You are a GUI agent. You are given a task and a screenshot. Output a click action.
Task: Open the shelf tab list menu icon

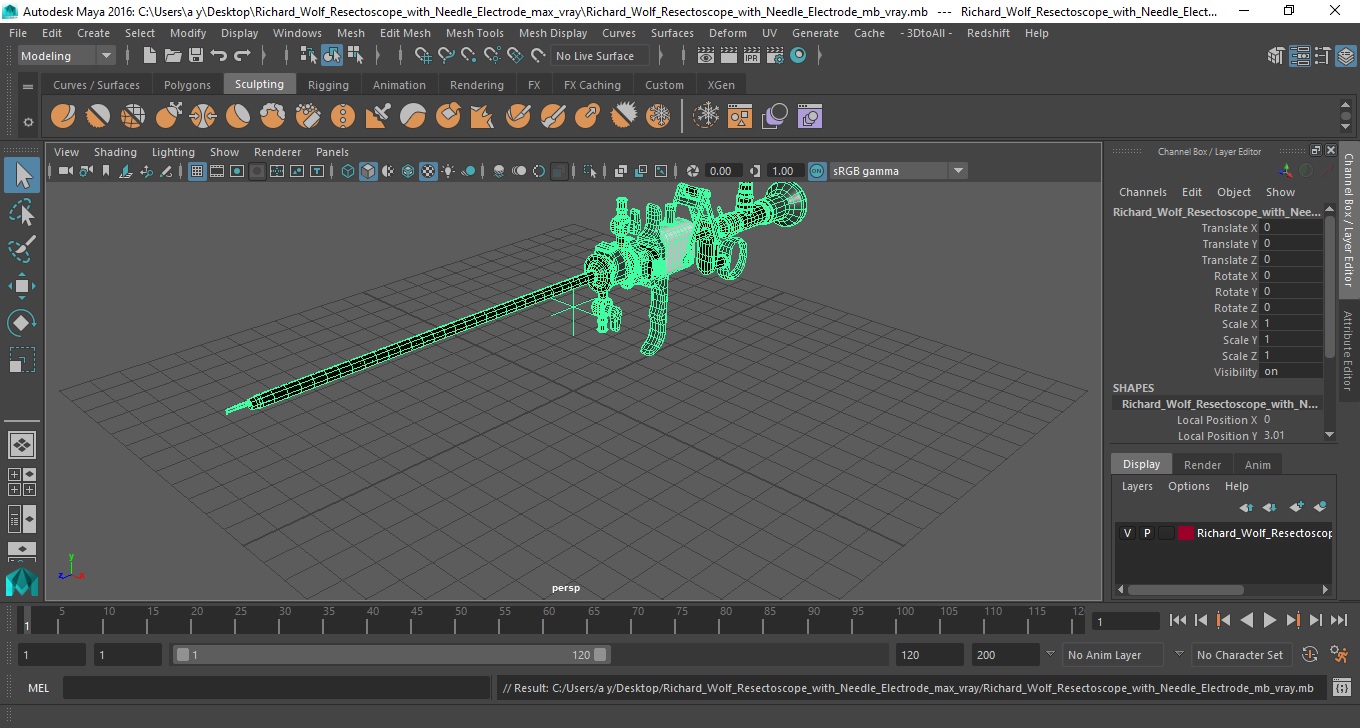pos(28,87)
